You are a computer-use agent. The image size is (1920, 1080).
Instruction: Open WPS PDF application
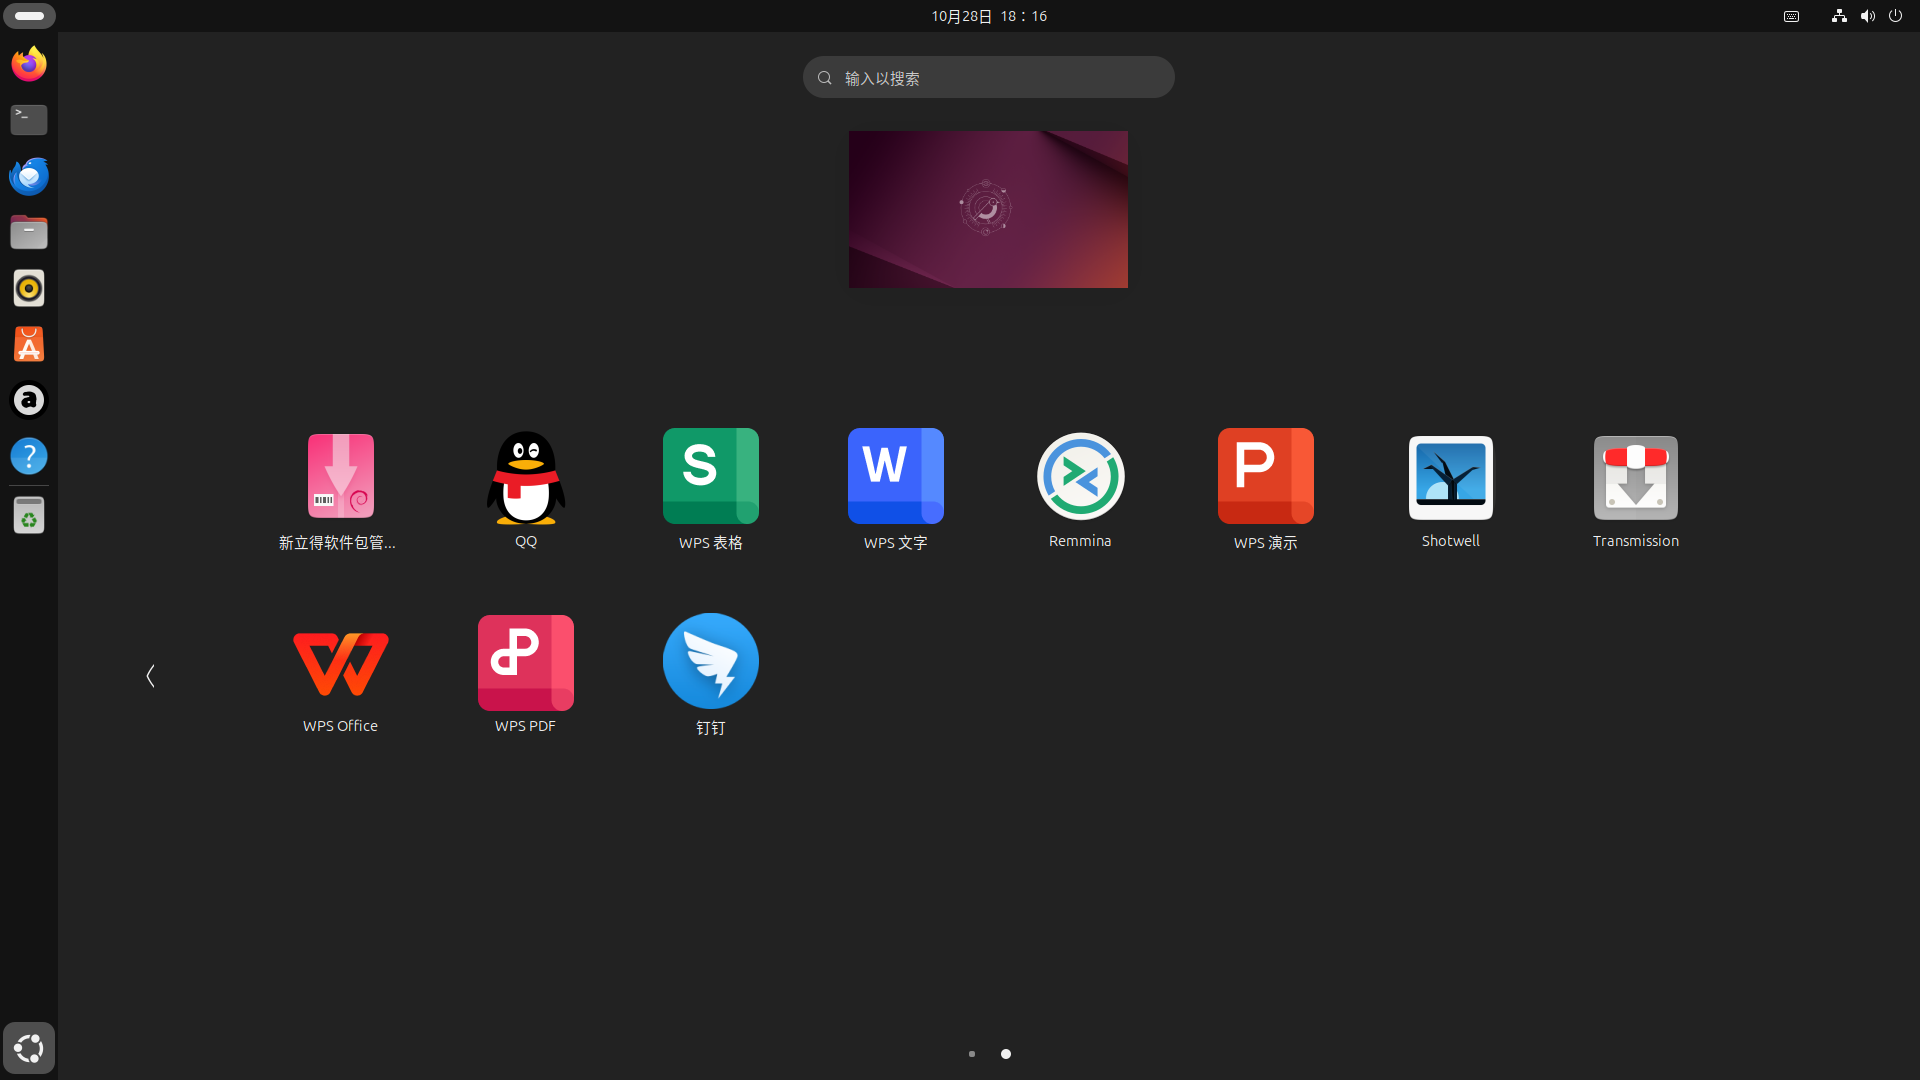tap(526, 675)
